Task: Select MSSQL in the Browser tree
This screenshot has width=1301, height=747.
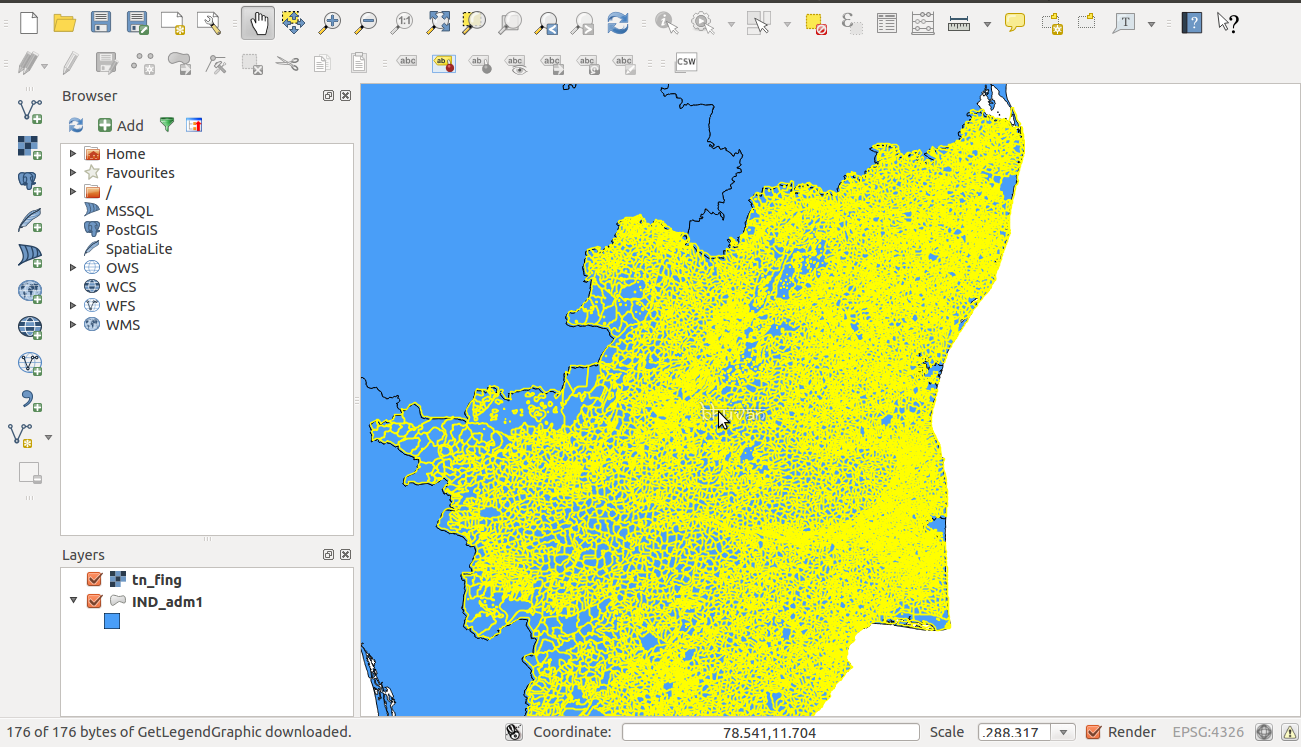Action: (x=129, y=211)
